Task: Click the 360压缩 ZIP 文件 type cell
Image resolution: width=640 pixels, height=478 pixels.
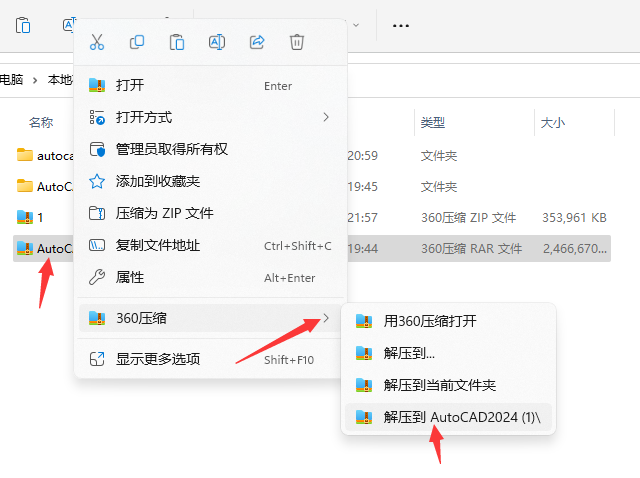Action: [x=469, y=218]
